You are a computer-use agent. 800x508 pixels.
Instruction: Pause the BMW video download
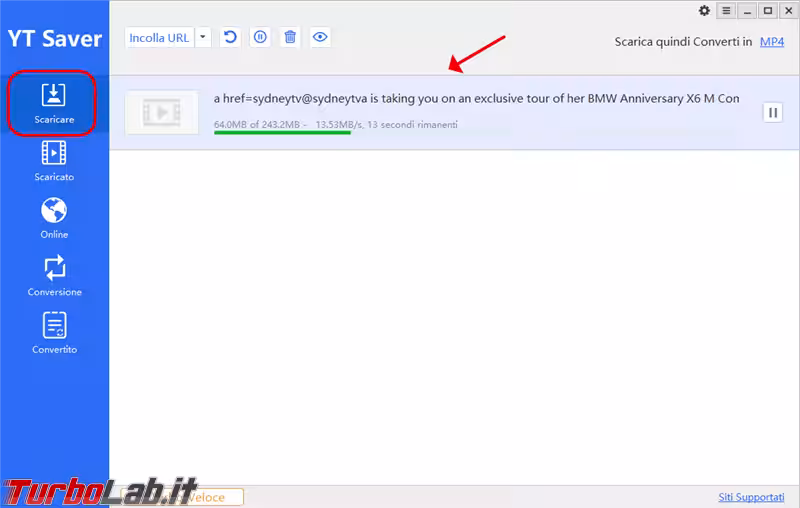(x=772, y=113)
